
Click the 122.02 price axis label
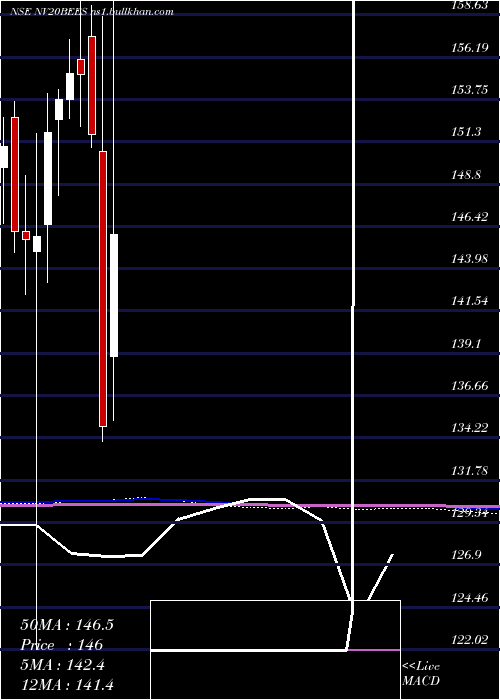[470, 640]
